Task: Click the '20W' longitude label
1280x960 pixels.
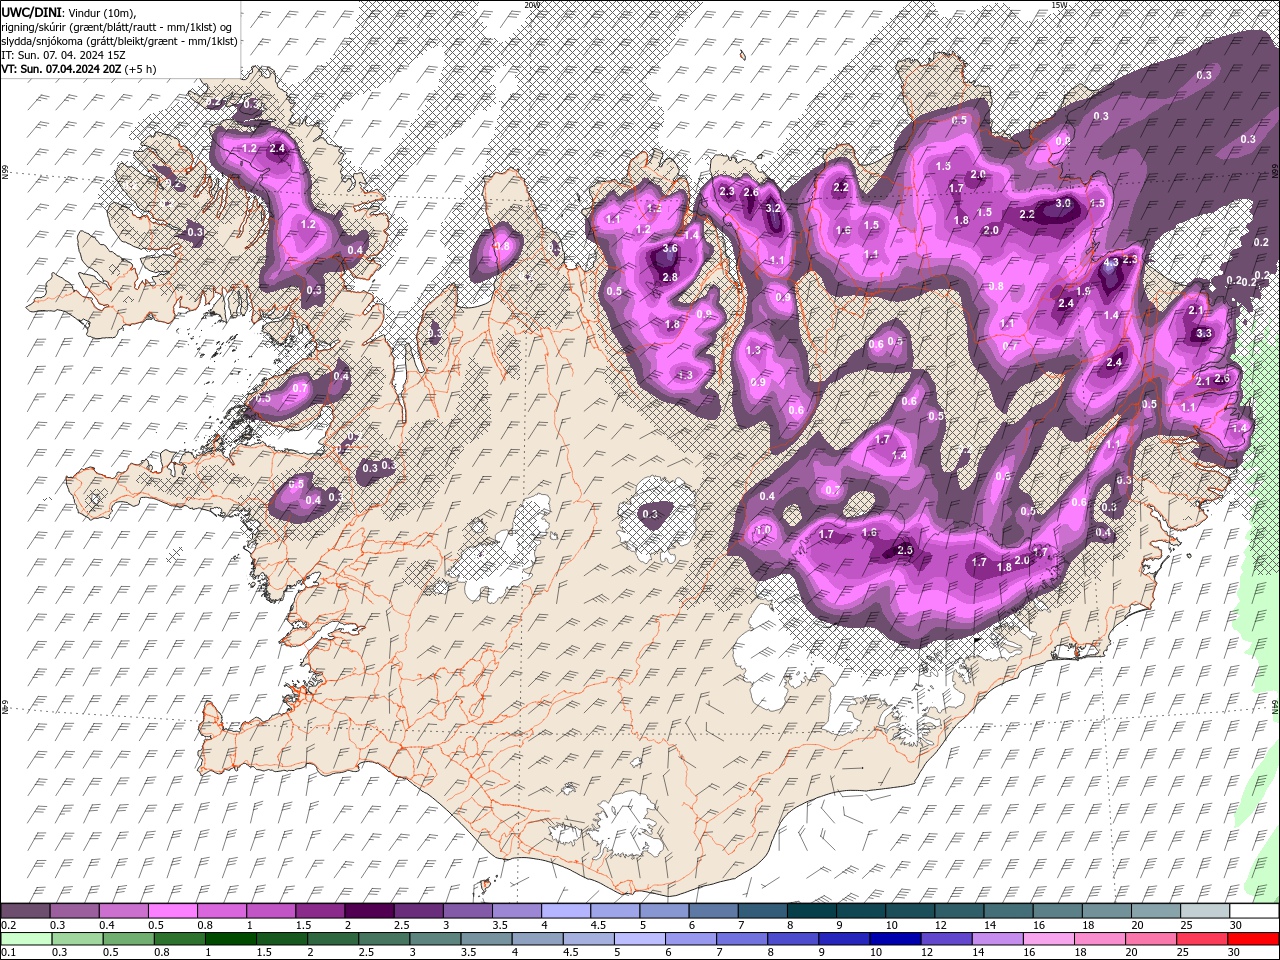Action: pyautogui.click(x=532, y=5)
